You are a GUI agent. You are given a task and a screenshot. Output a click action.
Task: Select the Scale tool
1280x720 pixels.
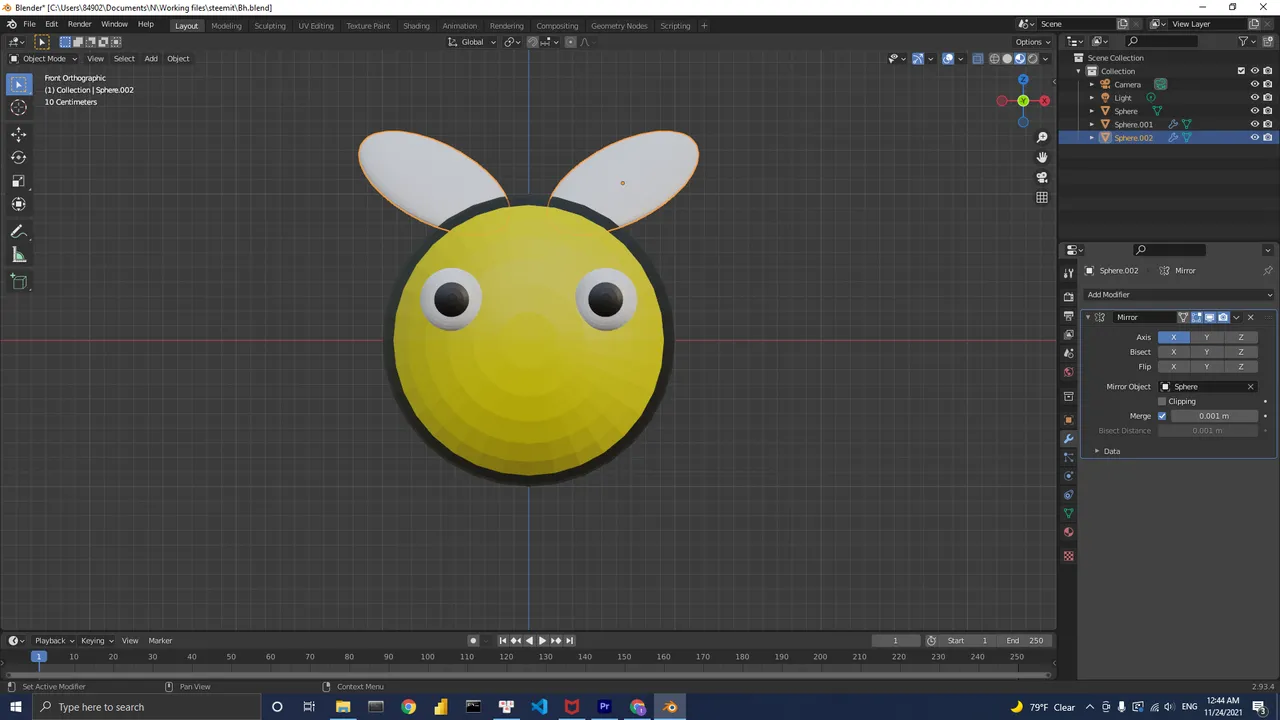click(19, 181)
